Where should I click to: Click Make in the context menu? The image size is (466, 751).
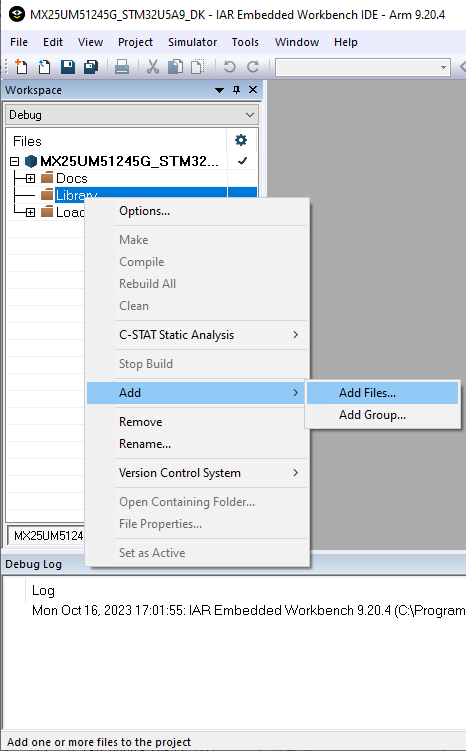pyautogui.click(x=197, y=239)
